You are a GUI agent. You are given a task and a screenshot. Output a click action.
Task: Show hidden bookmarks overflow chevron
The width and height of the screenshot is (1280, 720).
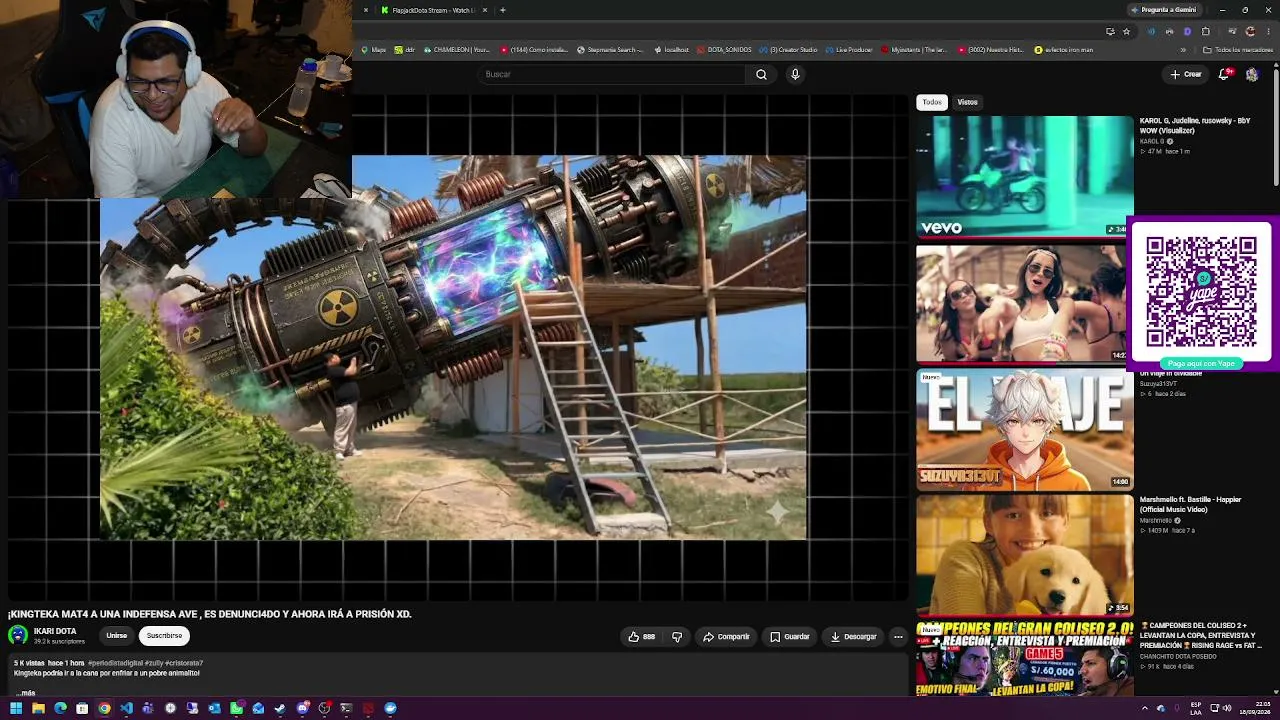1183,50
